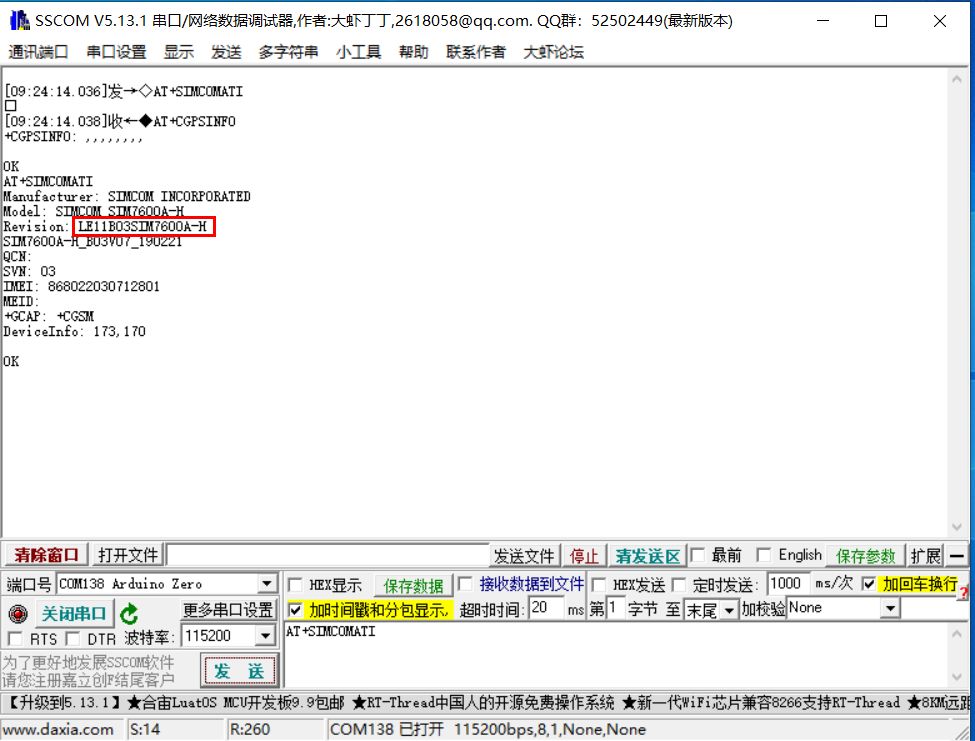Click the 停止 button
Viewport: 975px width, 741px height.
pyautogui.click(x=584, y=556)
